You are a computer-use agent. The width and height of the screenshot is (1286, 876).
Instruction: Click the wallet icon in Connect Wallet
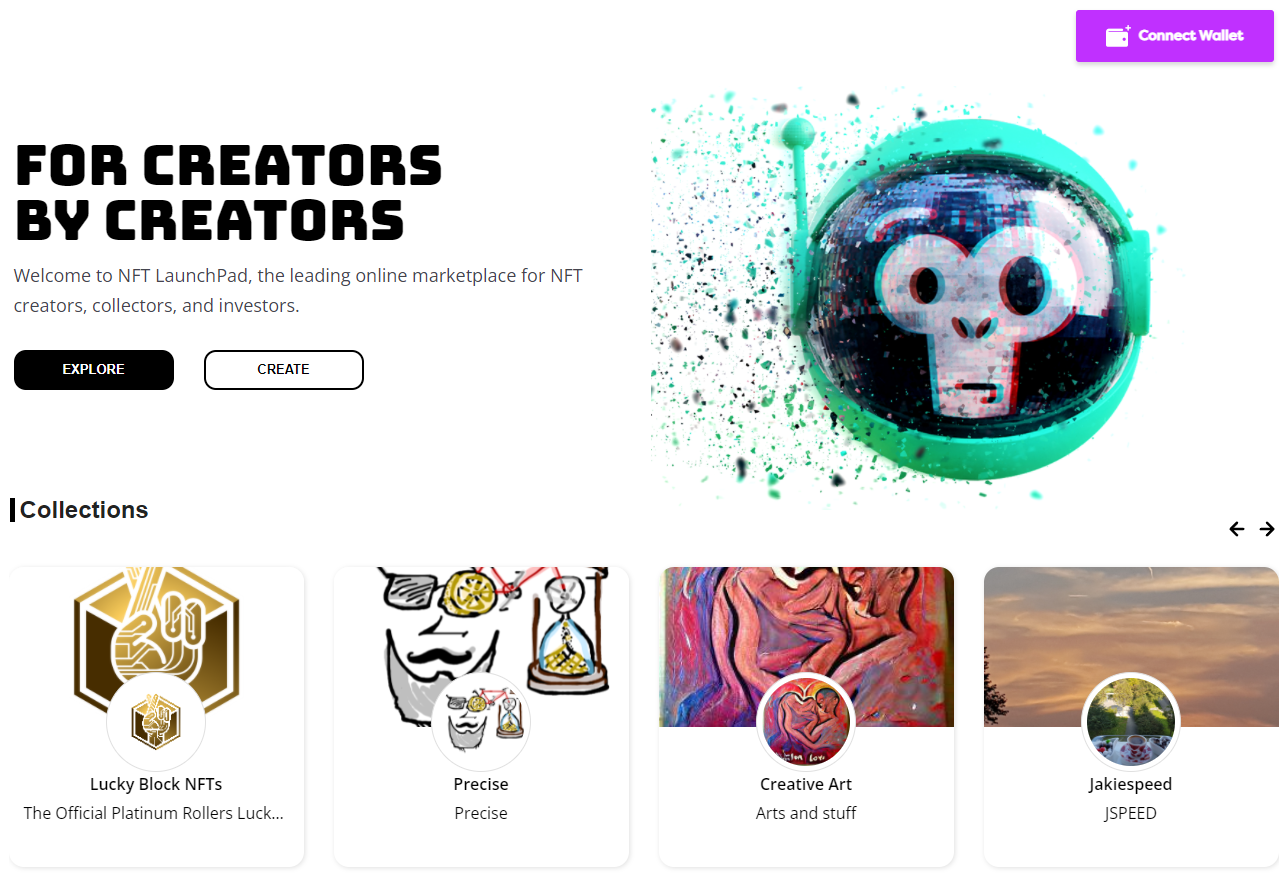pos(1118,36)
